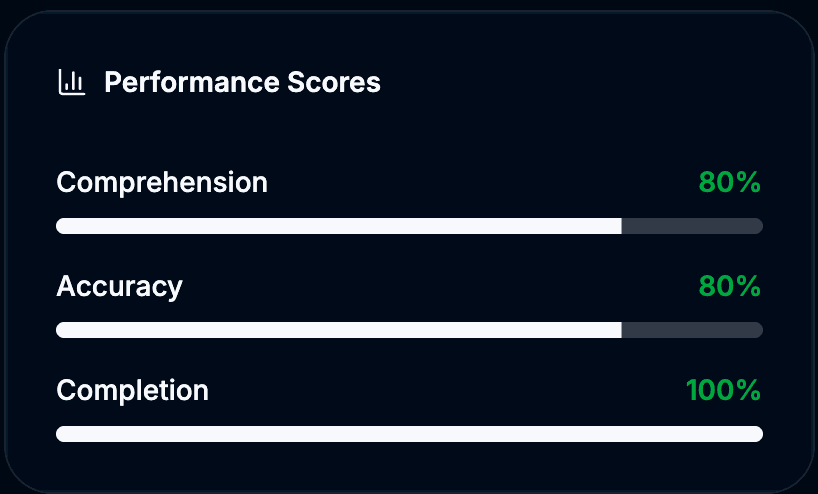Click the gray unfilled part of Comprehension bar

[692, 226]
